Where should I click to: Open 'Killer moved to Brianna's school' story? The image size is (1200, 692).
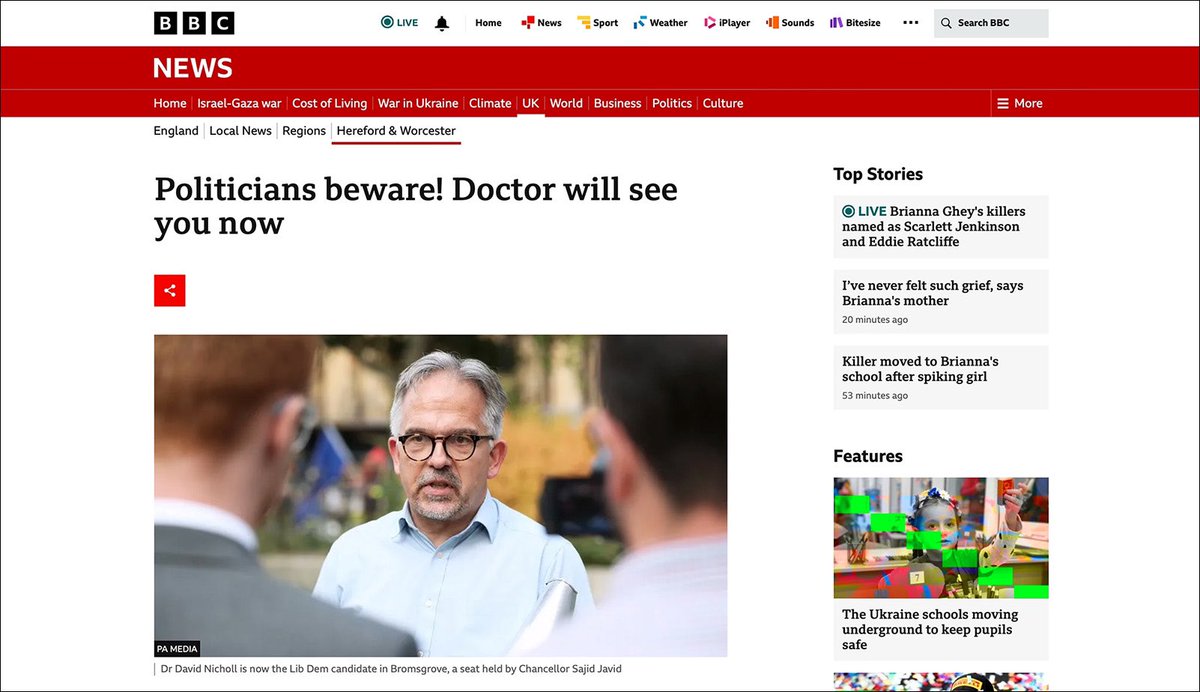[941, 377]
